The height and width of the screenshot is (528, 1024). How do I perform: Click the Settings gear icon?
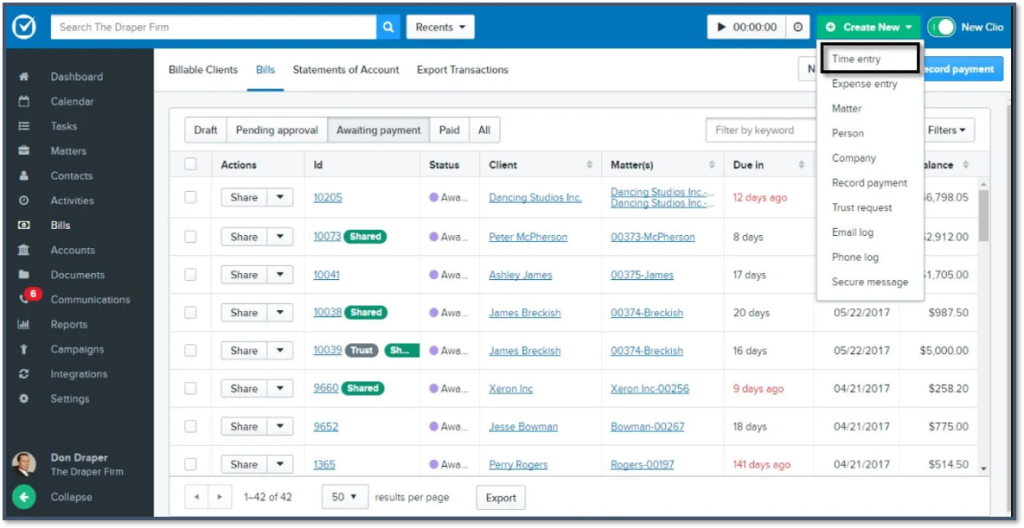[x=24, y=399]
